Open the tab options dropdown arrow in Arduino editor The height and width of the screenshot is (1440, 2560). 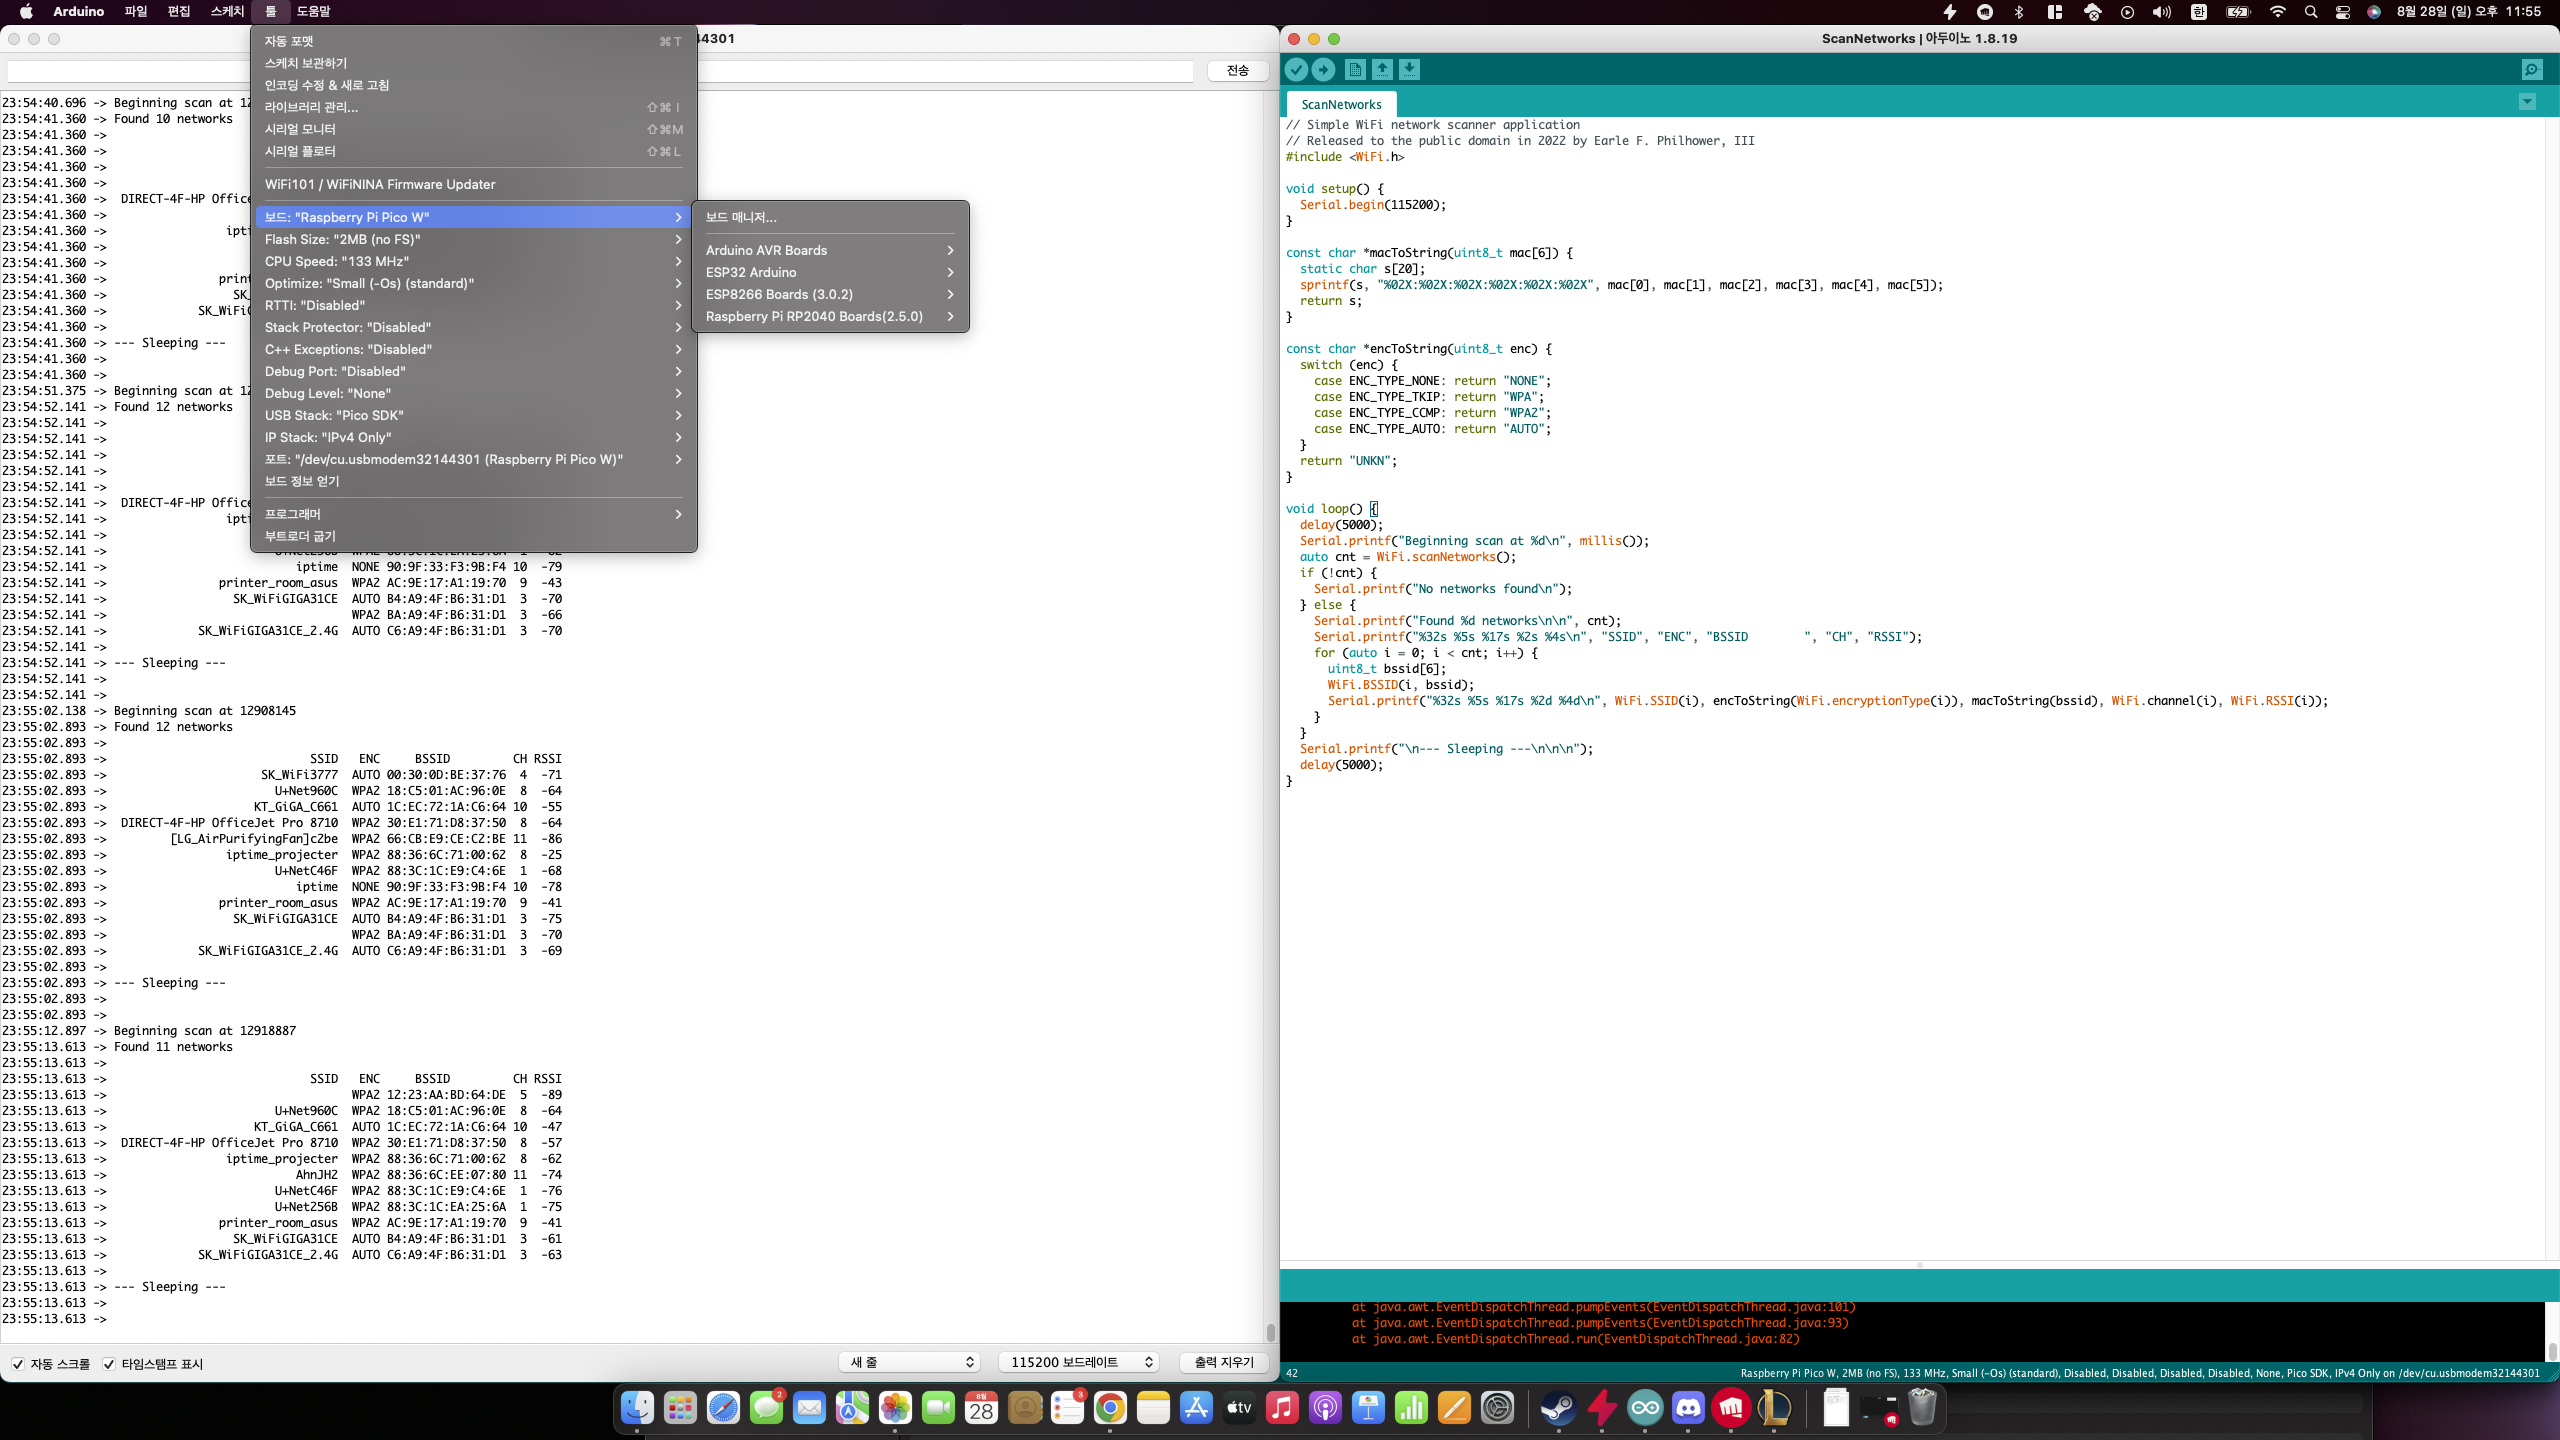(x=2527, y=102)
